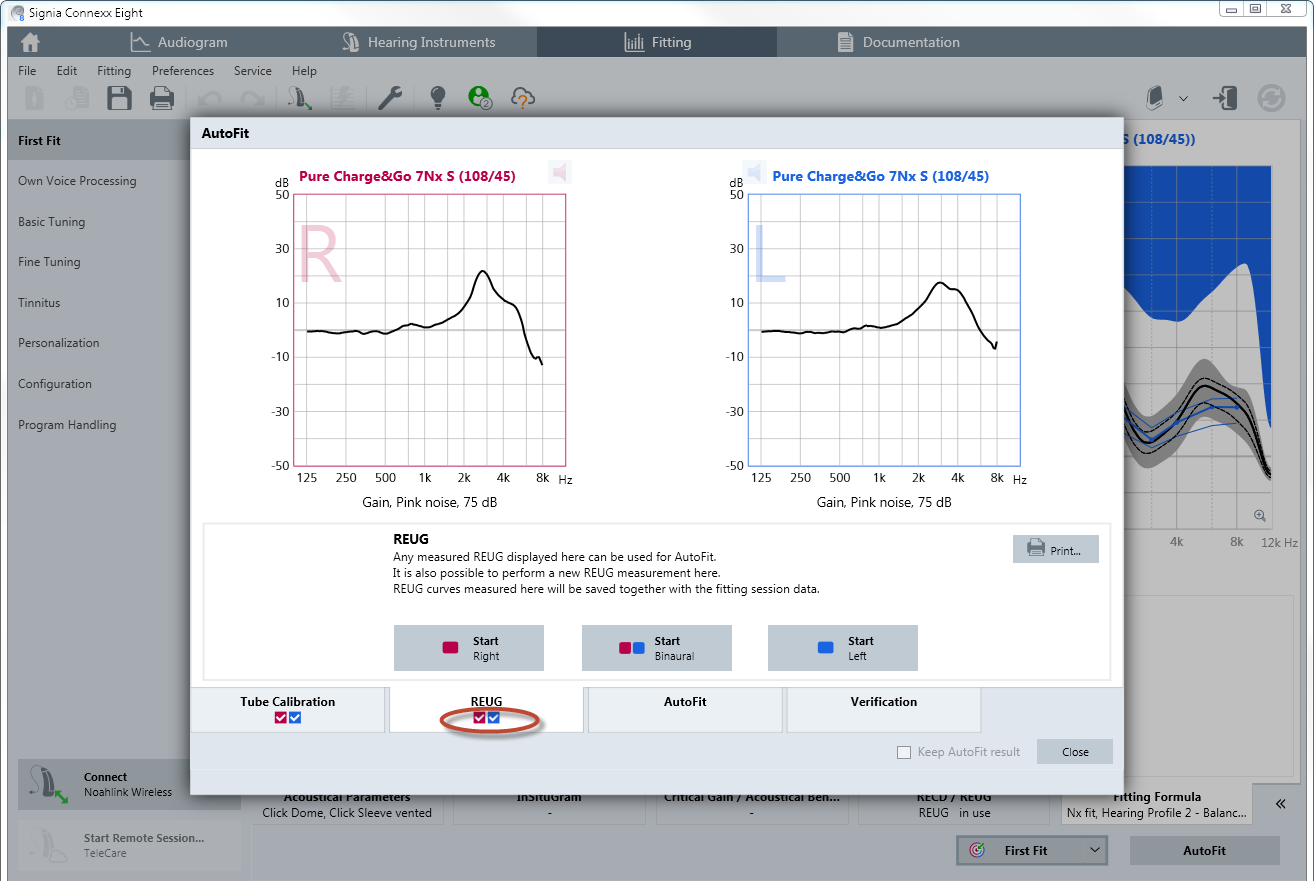Viewport: 1314px width, 881px height.
Task: Switch to Audiogram tab
Action: click(180, 42)
